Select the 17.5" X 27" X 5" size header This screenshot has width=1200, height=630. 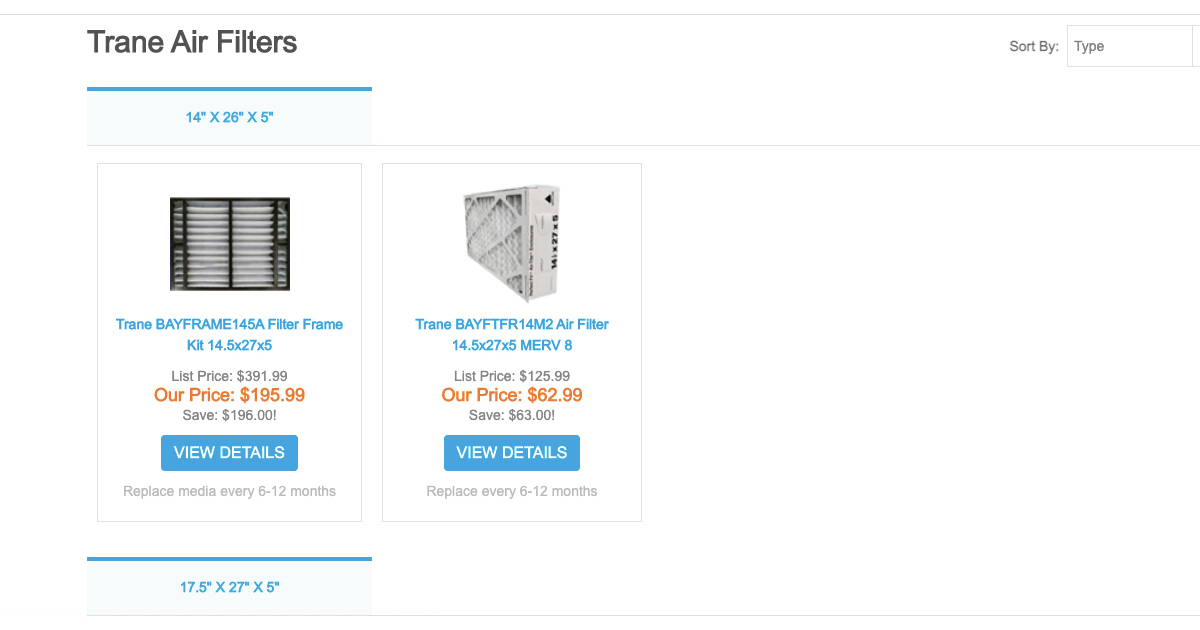229,586
